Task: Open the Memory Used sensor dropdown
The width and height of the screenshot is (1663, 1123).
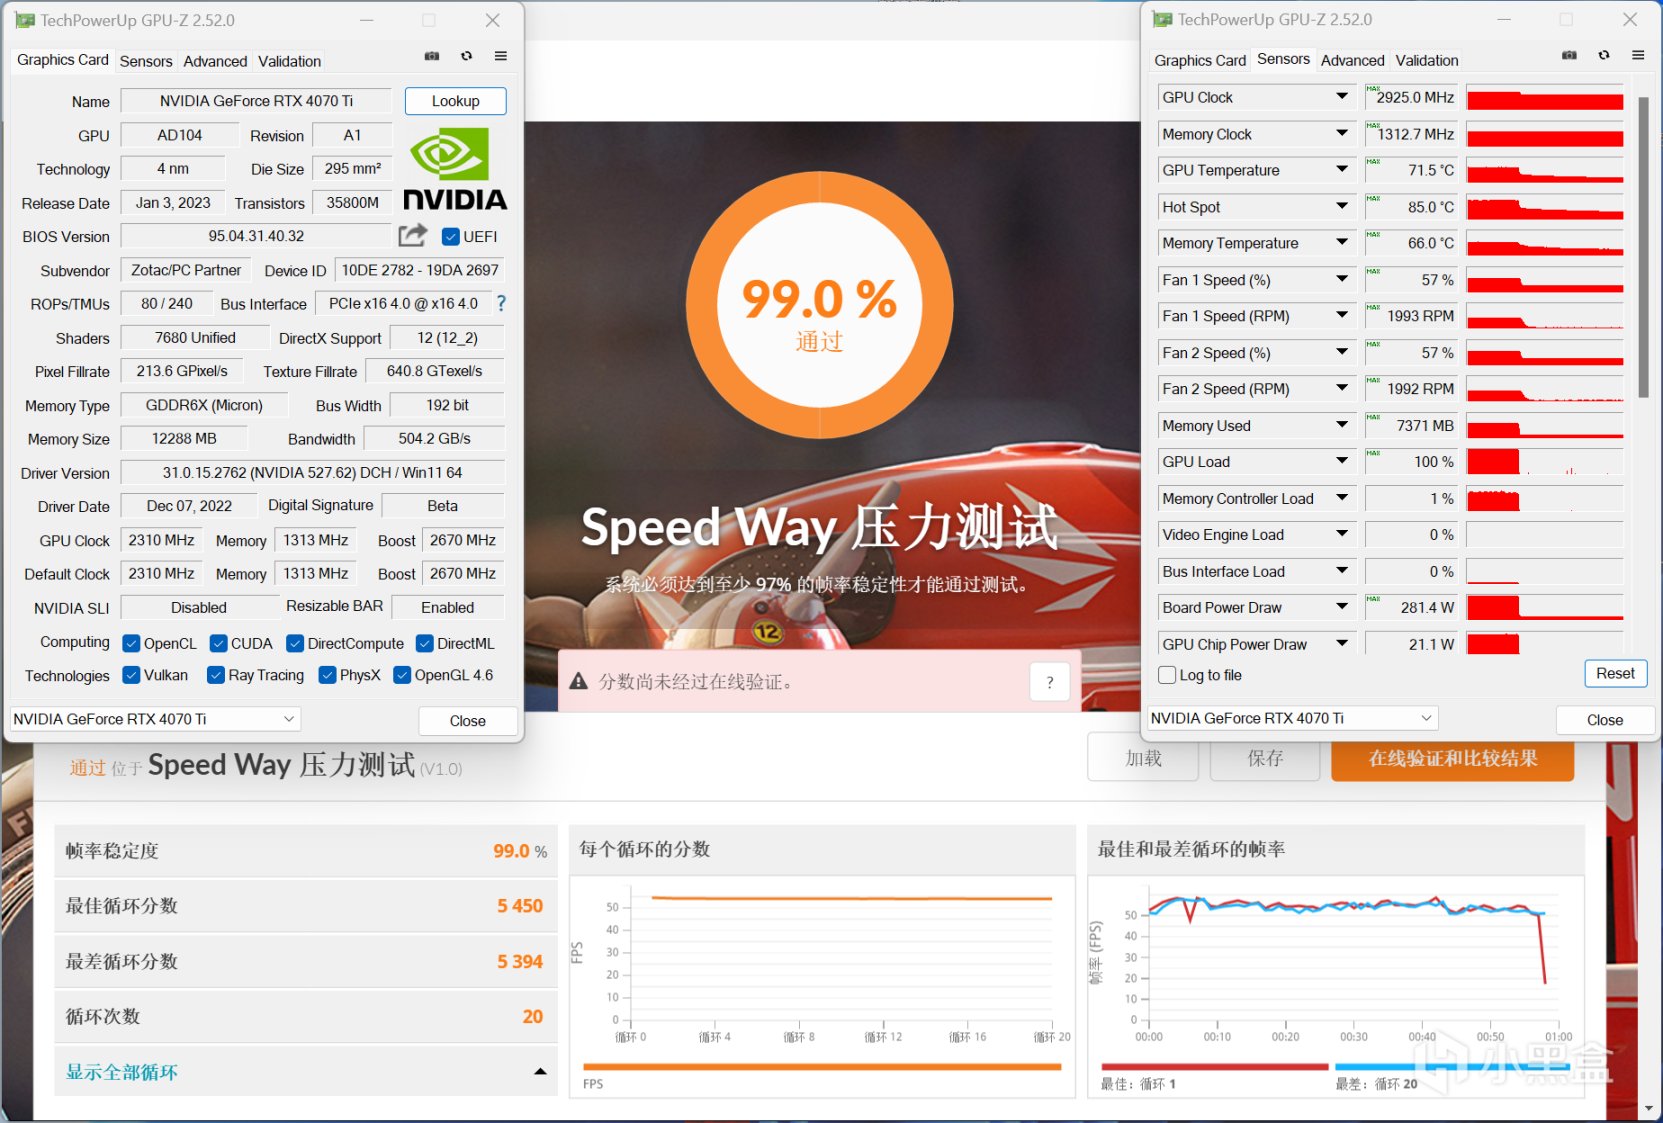Action: click(1342, 425)
